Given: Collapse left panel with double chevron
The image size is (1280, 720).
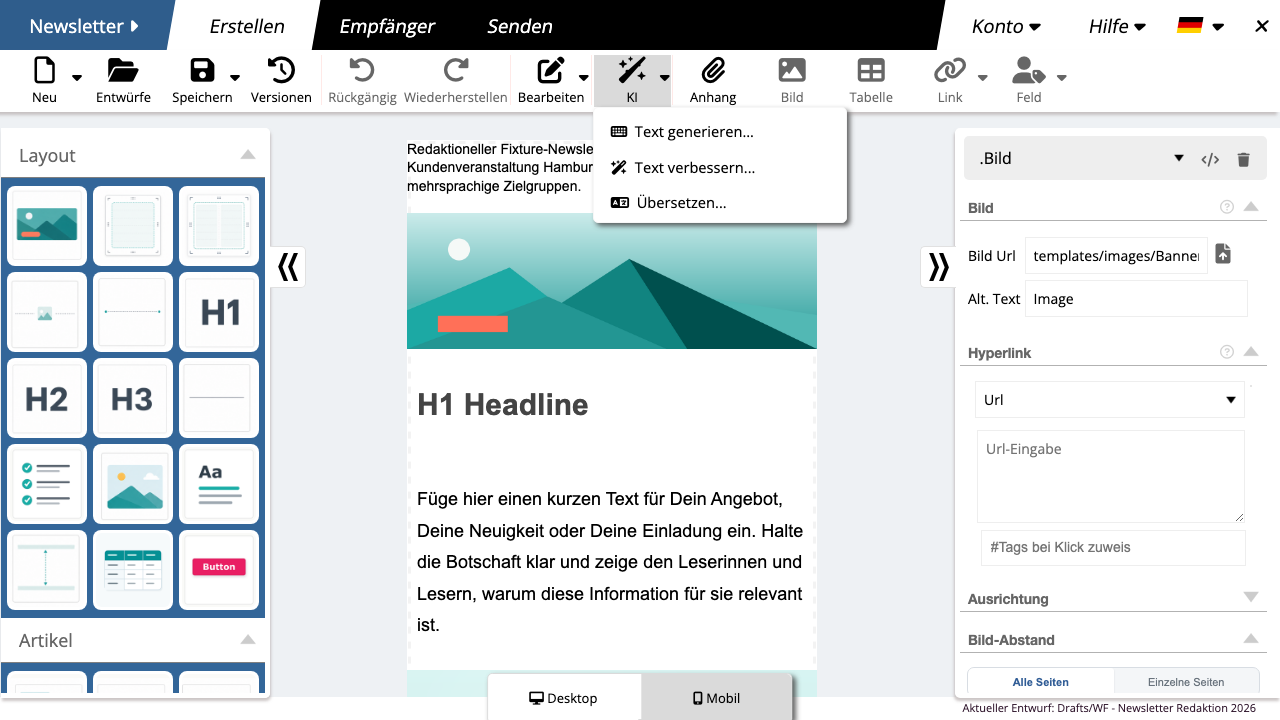Looking at the screenshot, I should point(288,267).
